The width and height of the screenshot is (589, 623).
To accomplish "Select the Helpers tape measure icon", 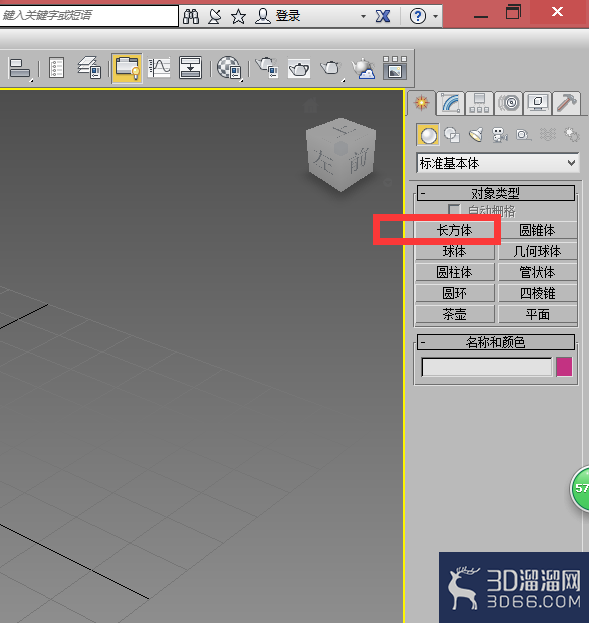I will pos(523,135).
